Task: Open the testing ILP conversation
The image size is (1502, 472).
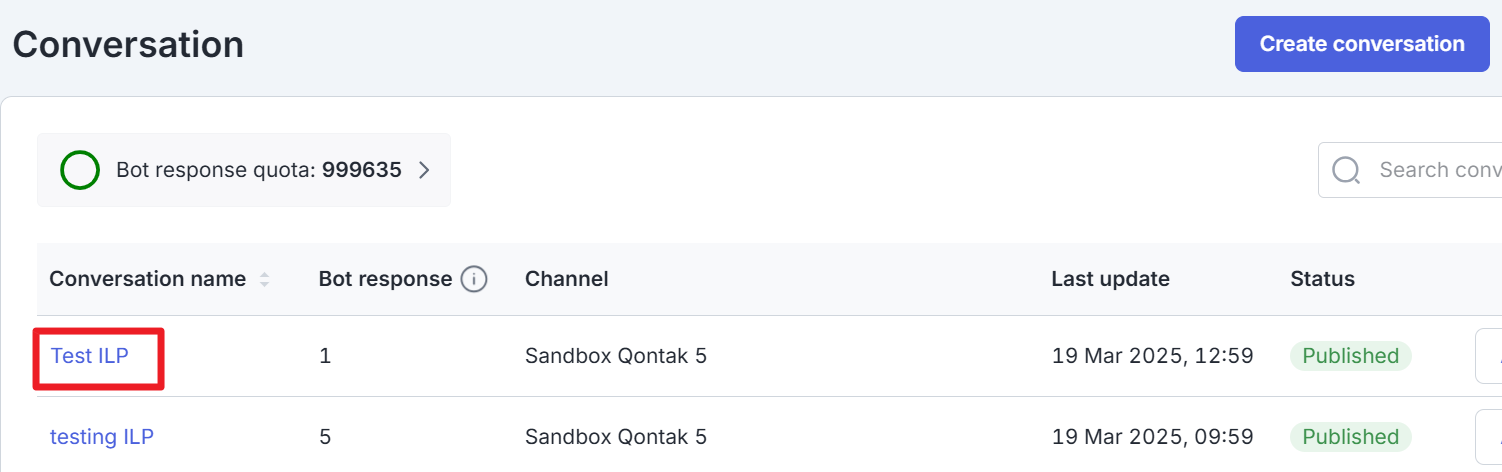Action: point(102,436)
